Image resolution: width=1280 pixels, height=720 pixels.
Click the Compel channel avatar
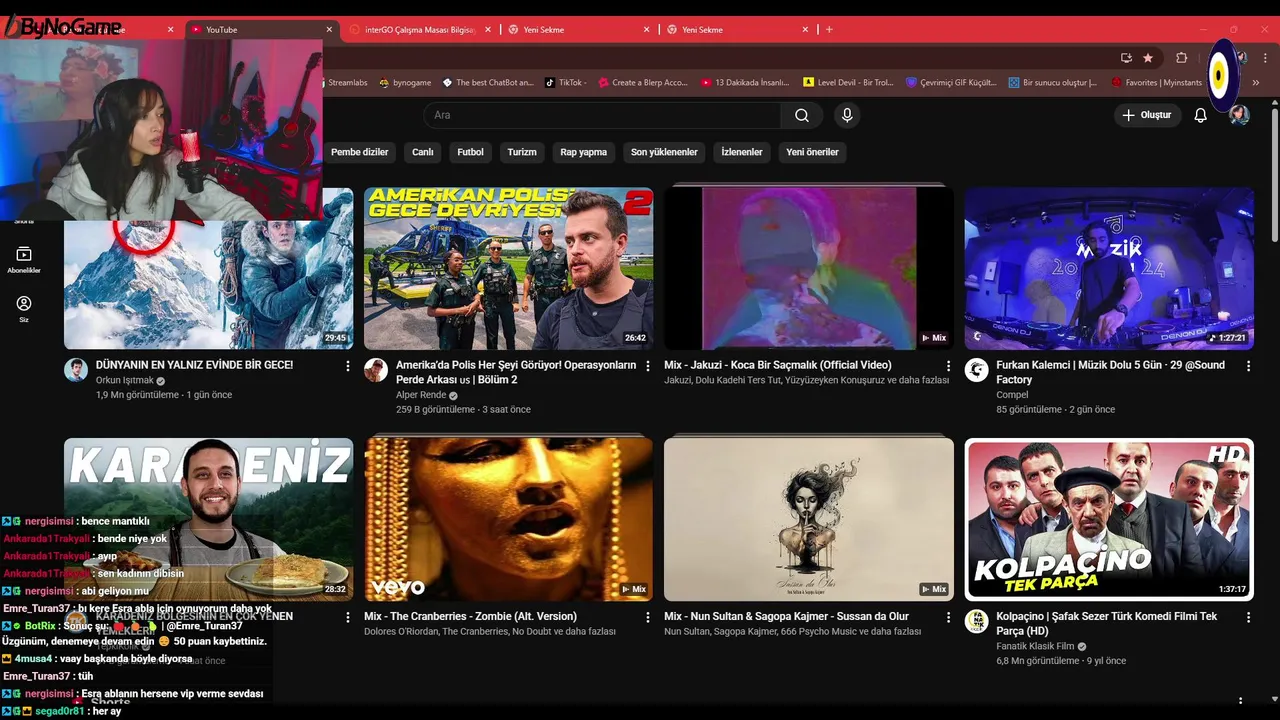point(976,370)
